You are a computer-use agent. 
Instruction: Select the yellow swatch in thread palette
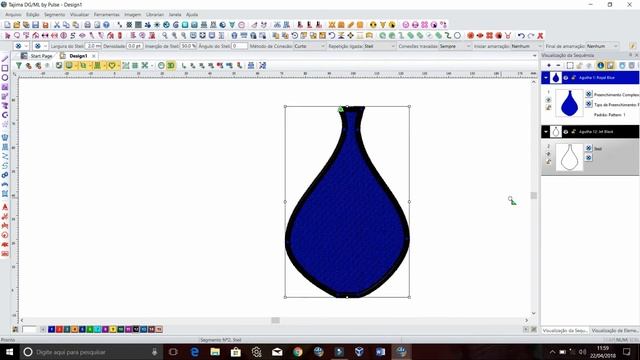tap(113, 329)
